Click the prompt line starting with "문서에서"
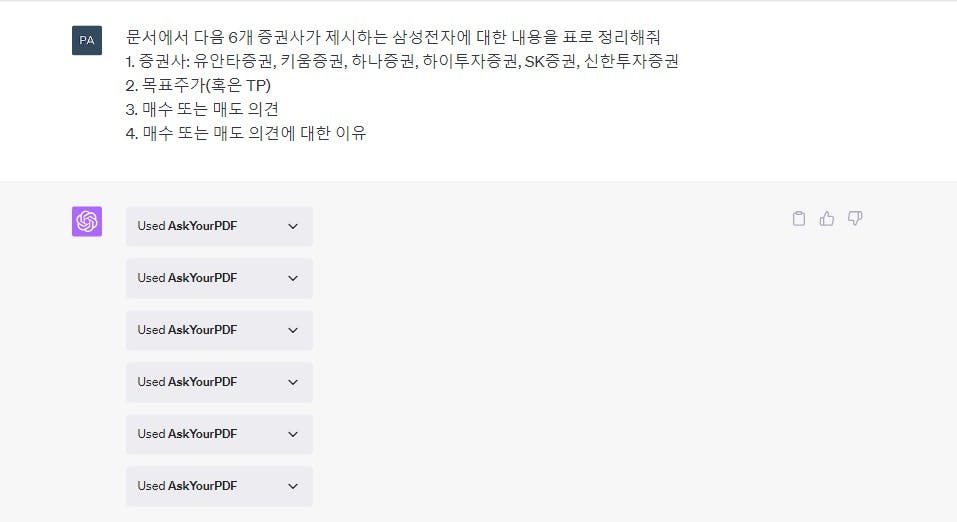 pyautogui.click(x=394, y=37)
